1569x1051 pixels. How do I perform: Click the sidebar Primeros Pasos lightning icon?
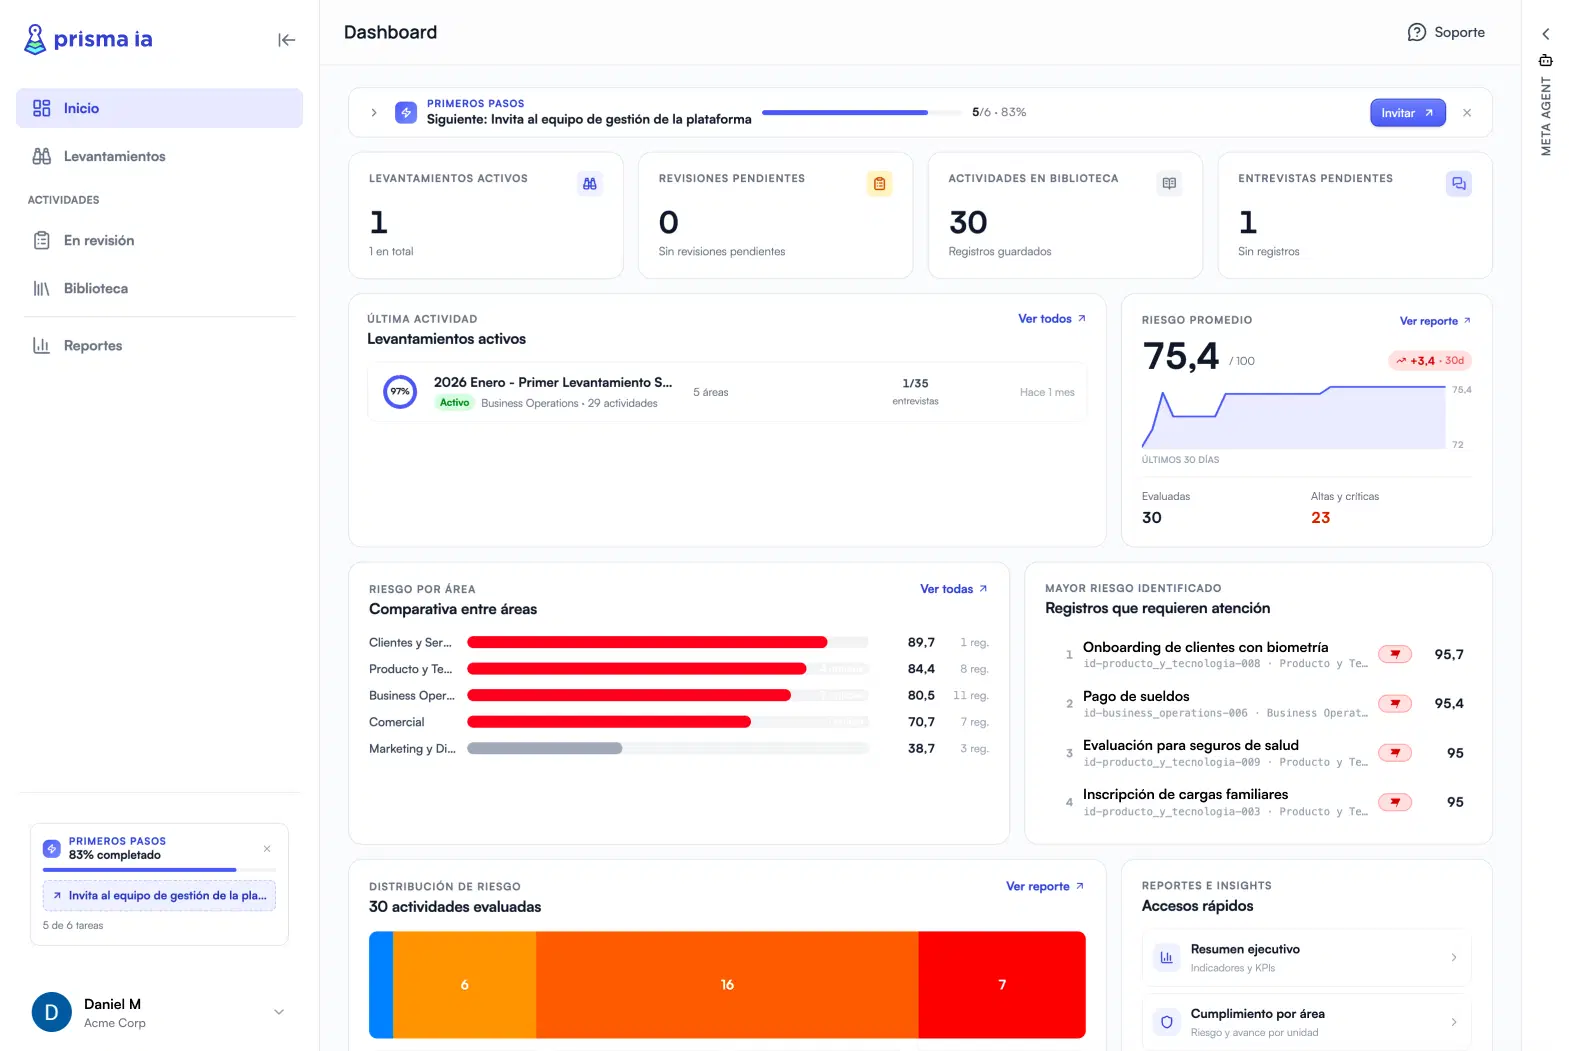point(52,848)
